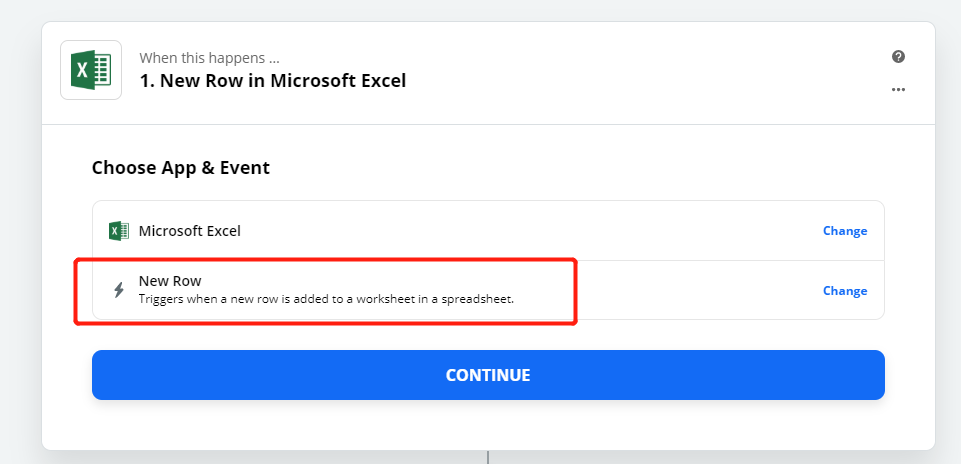This screenshot has width=961, height=464.
Task: Select the "New Row" event name
Action: coord(170,281)
